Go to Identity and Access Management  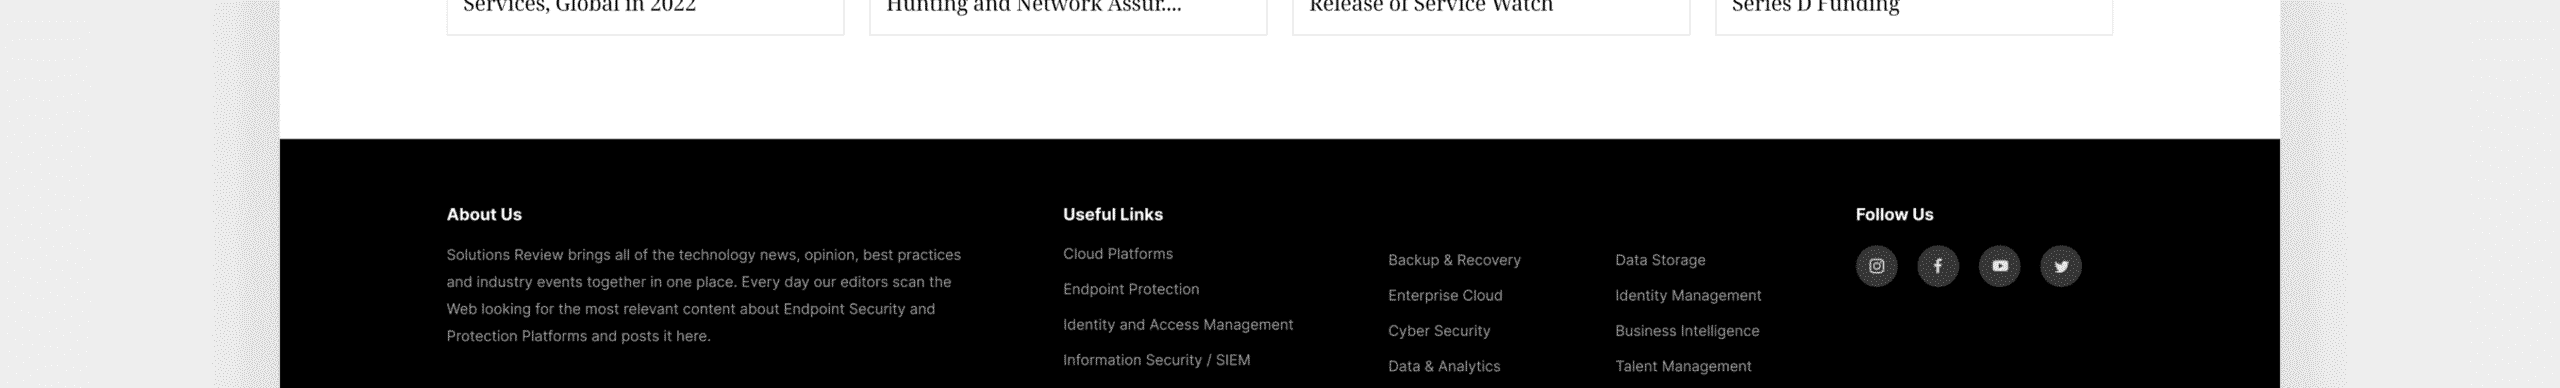(x=1178, y=325)
